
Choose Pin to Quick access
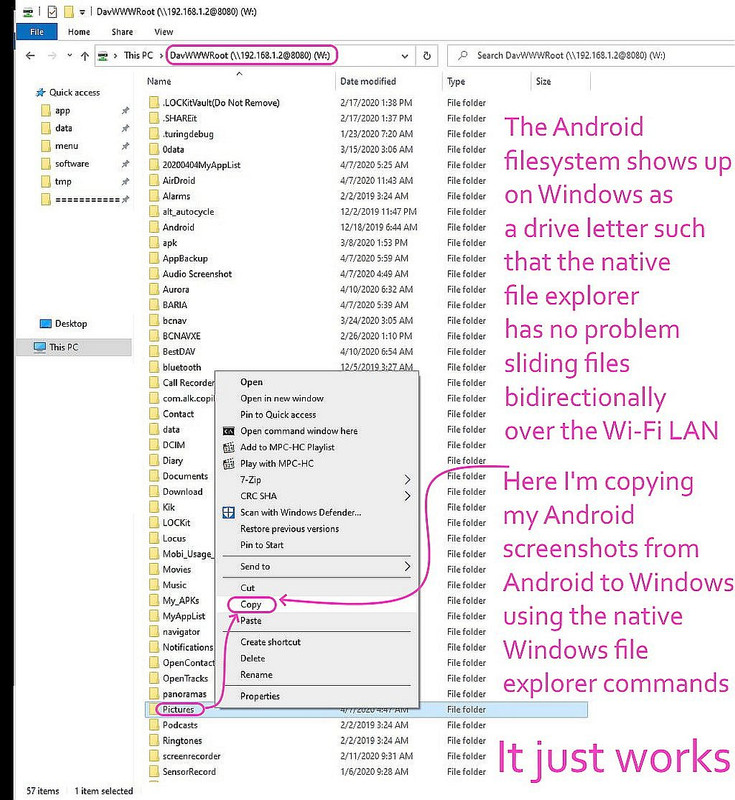point(278,415)
